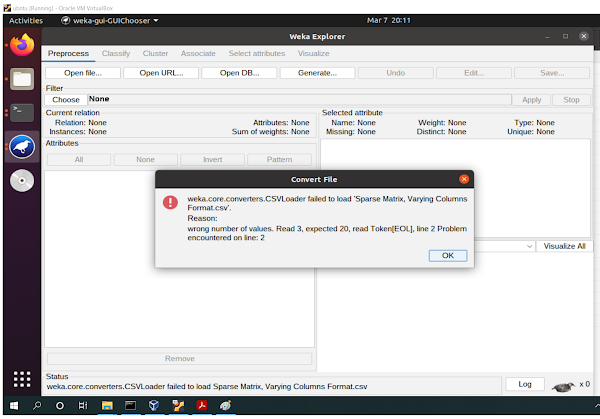Open the Activities overview
Screen dimensions: 600x419
coord(26,21)
